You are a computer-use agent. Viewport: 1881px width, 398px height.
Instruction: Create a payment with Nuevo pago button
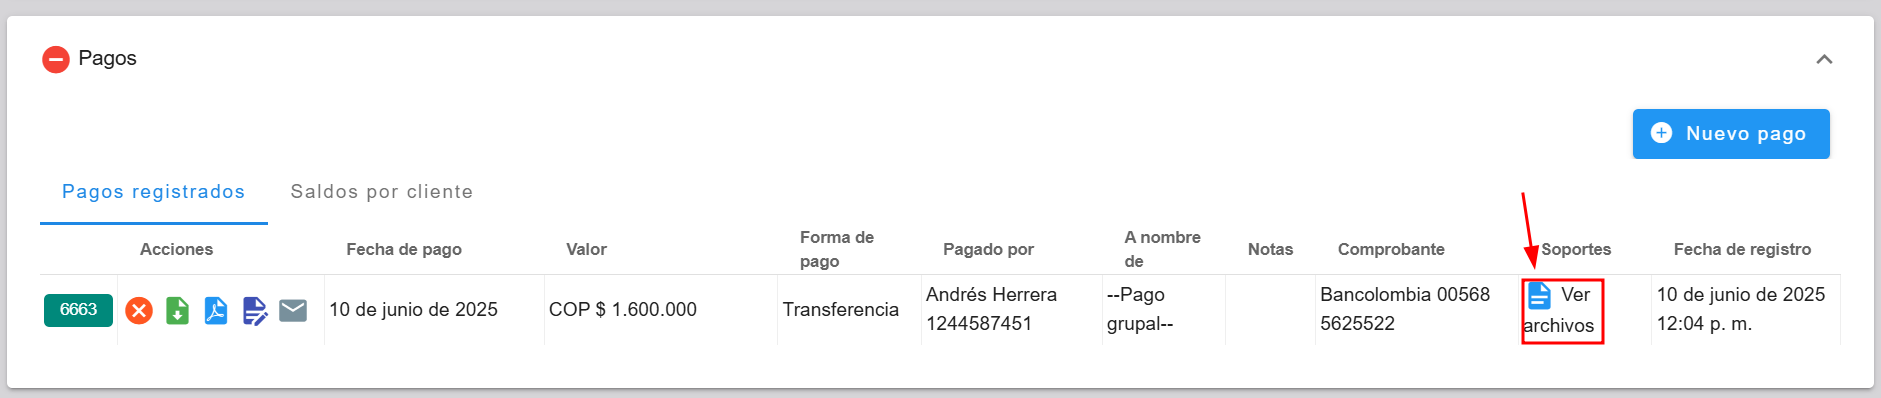click(x=1731, y=134)
